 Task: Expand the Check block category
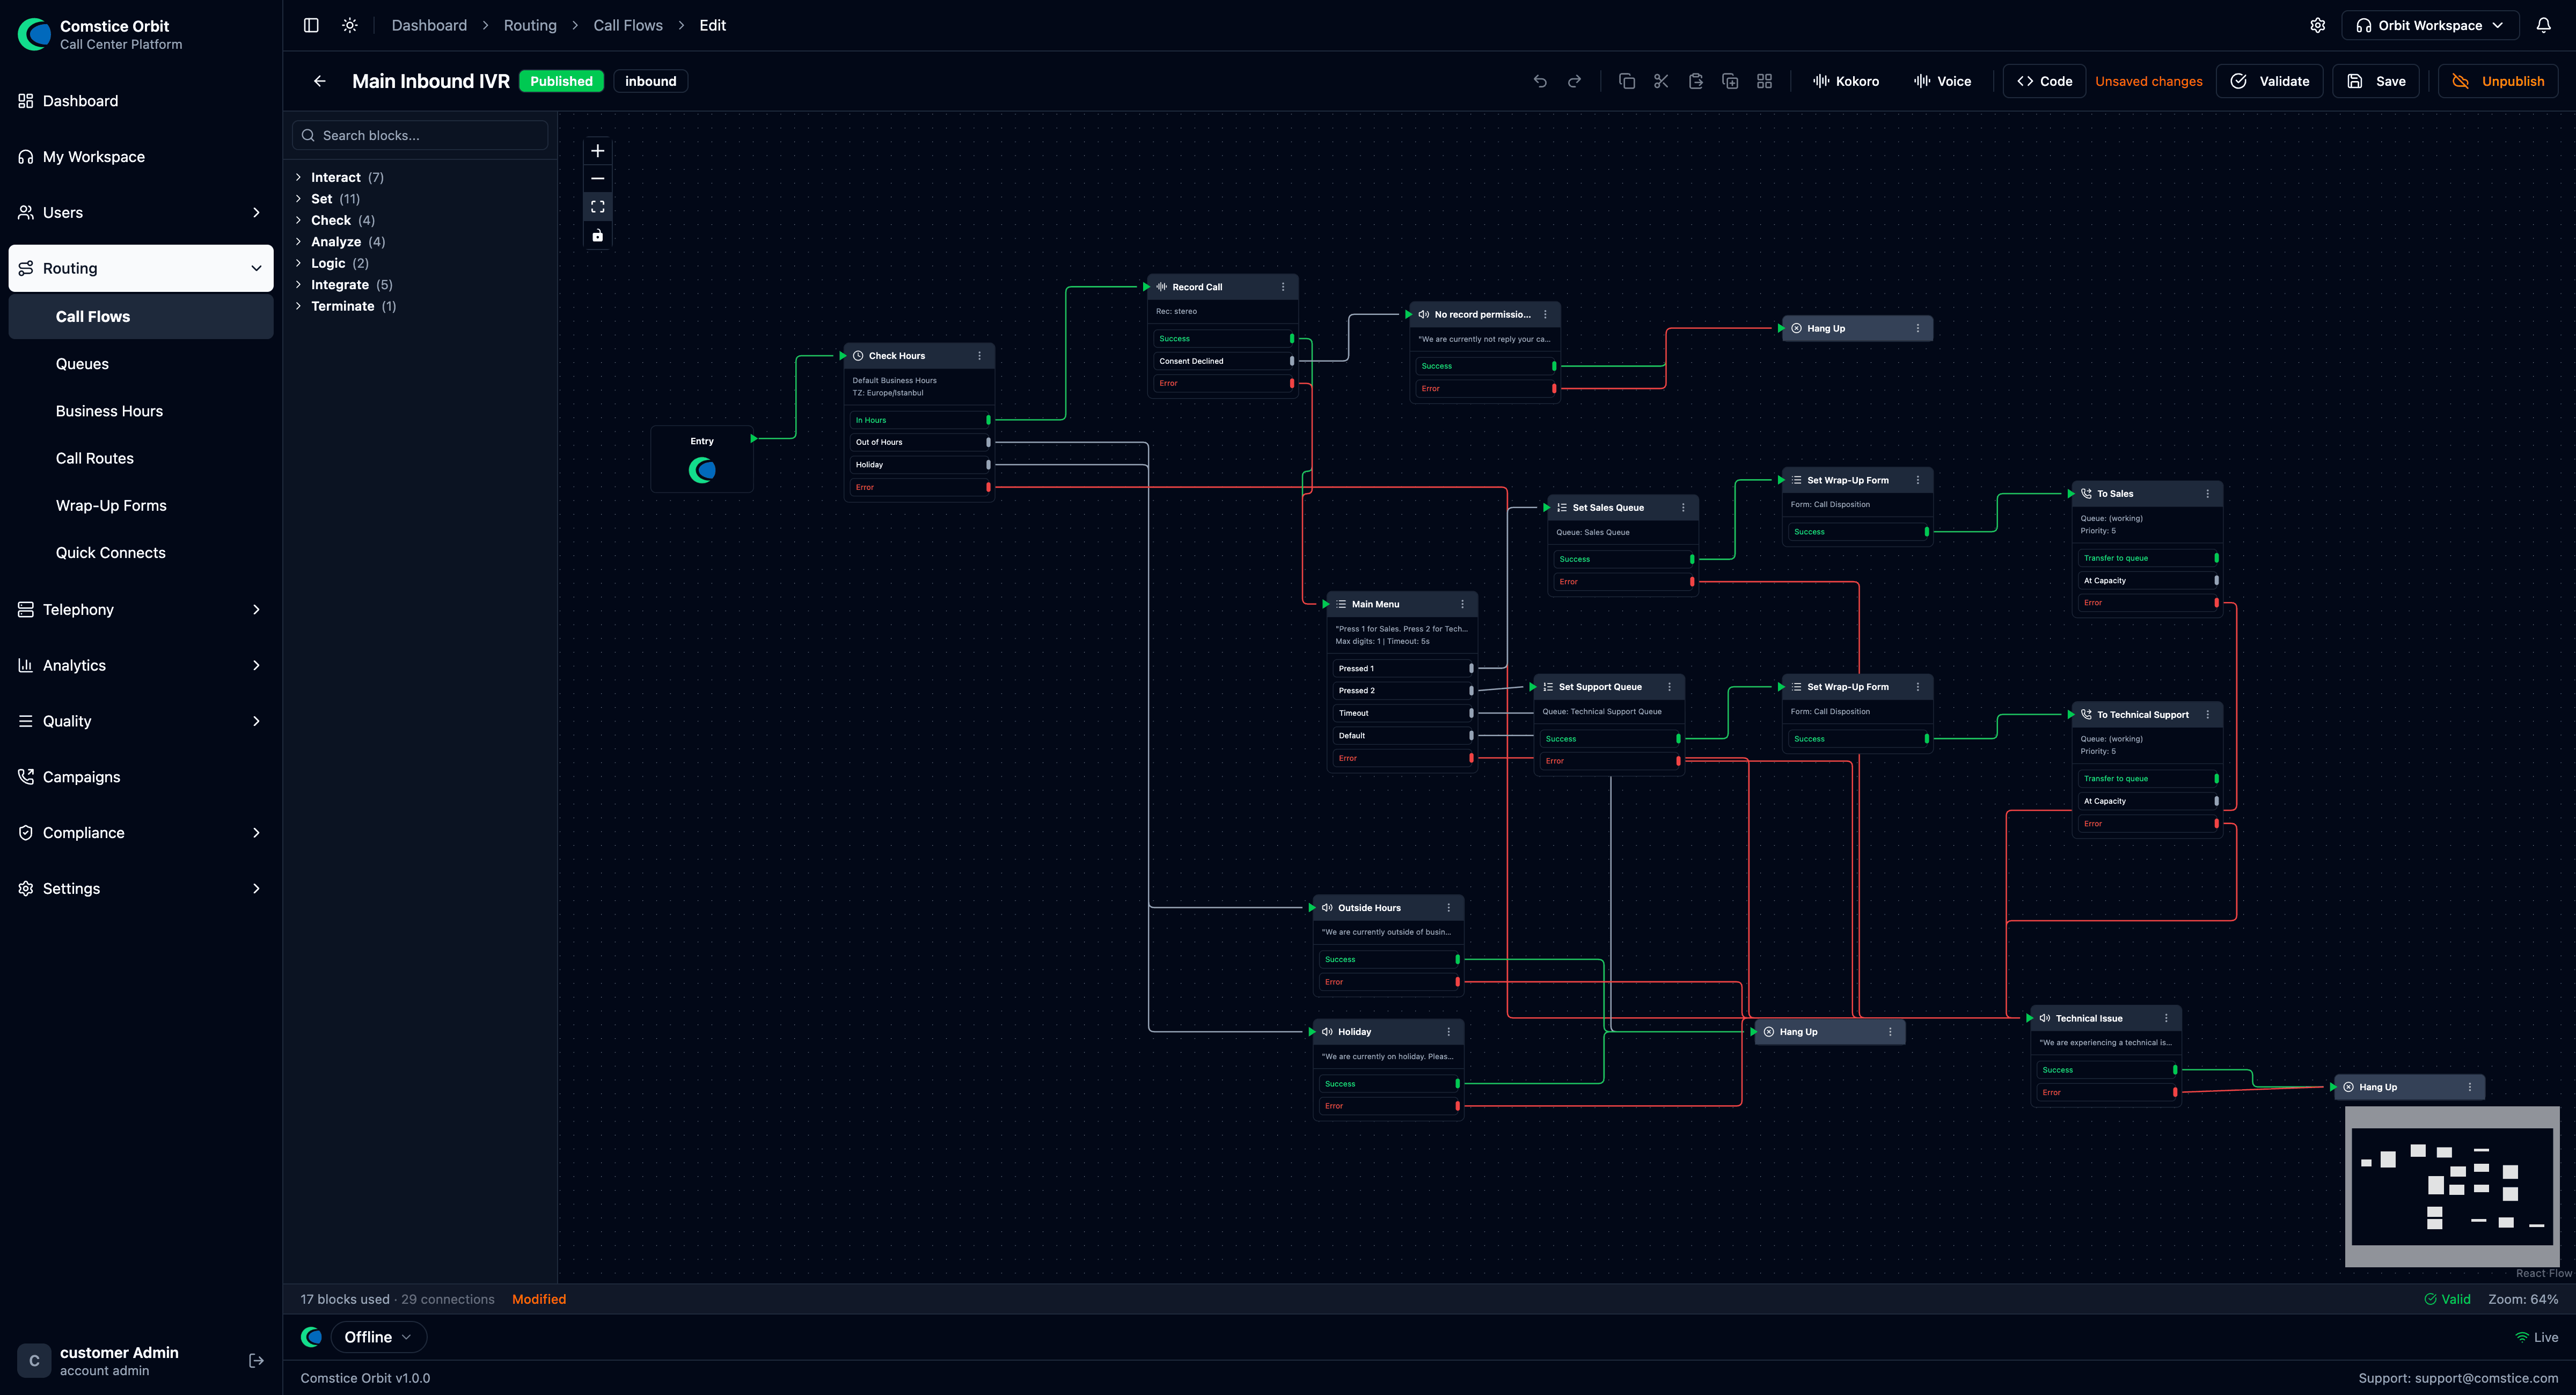point(335,220)
